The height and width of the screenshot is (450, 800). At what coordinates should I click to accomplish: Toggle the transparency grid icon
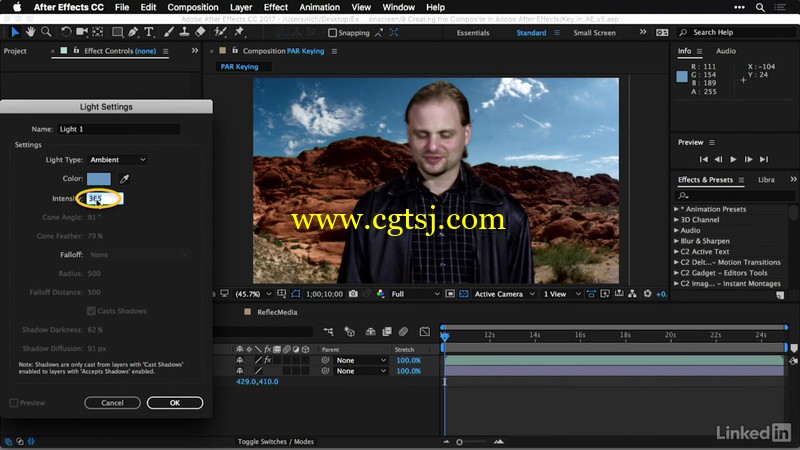click(x=464, y=294)
